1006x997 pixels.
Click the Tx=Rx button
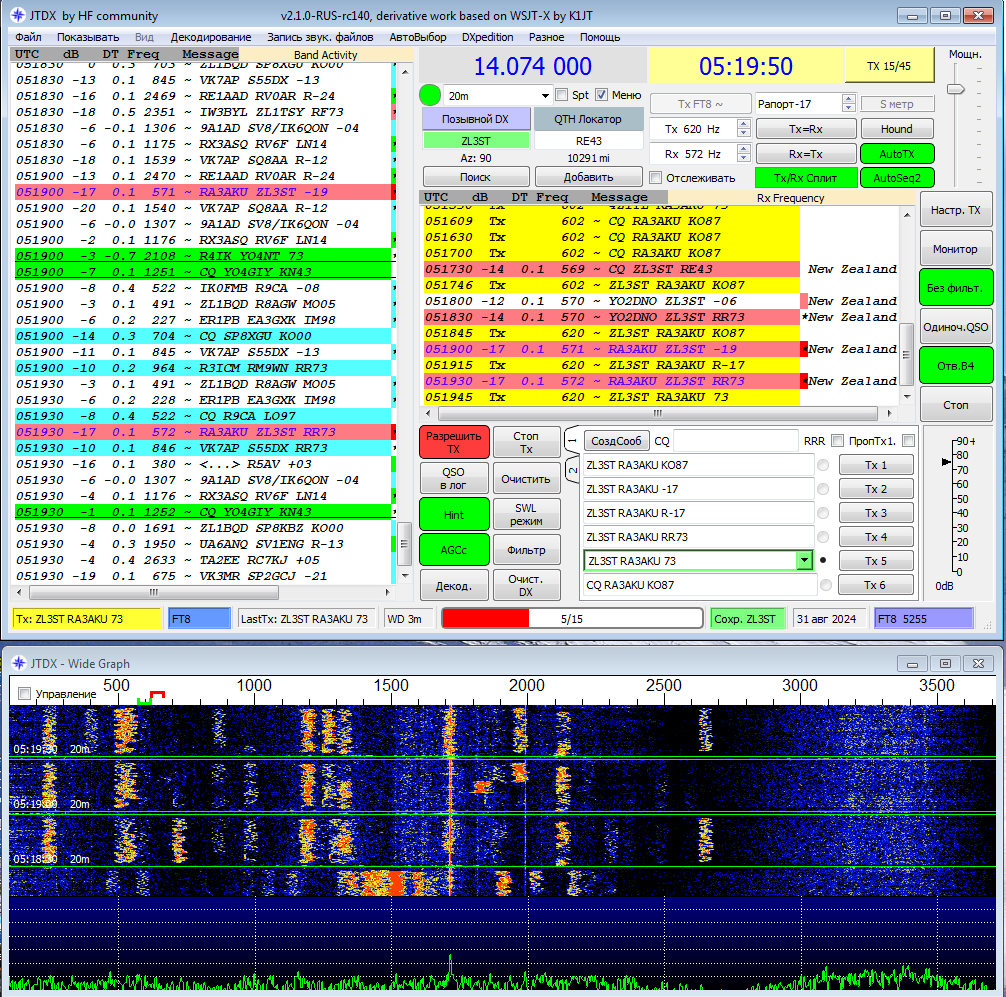806,128
